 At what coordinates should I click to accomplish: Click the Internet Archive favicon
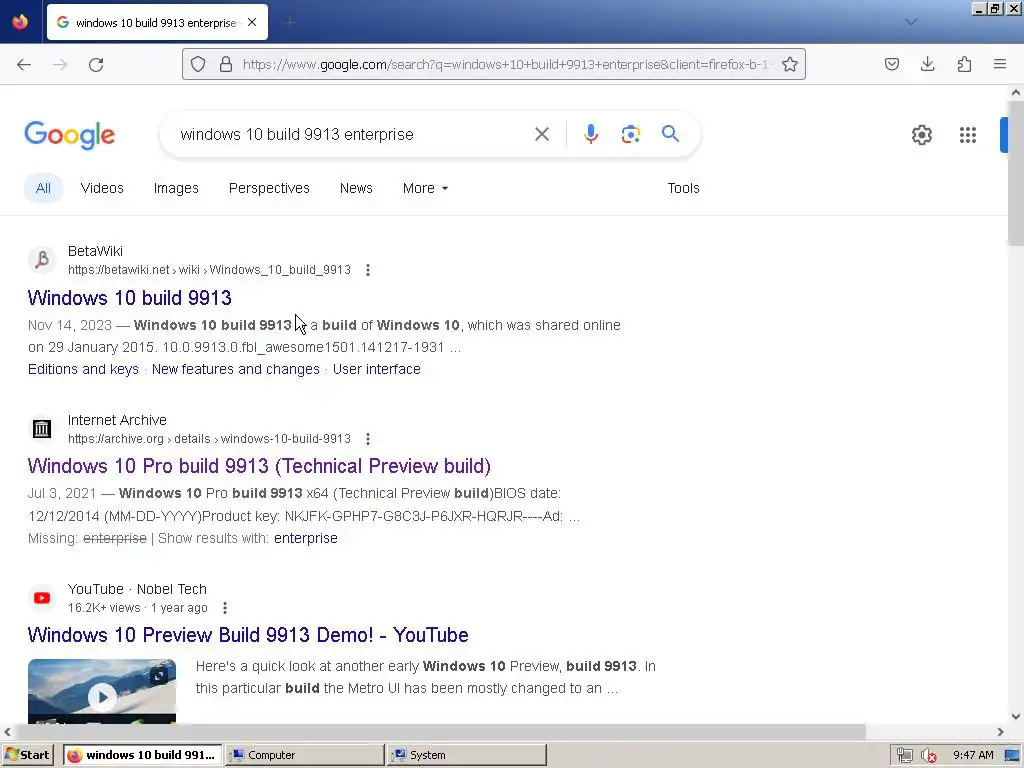(x=42, y=429)
